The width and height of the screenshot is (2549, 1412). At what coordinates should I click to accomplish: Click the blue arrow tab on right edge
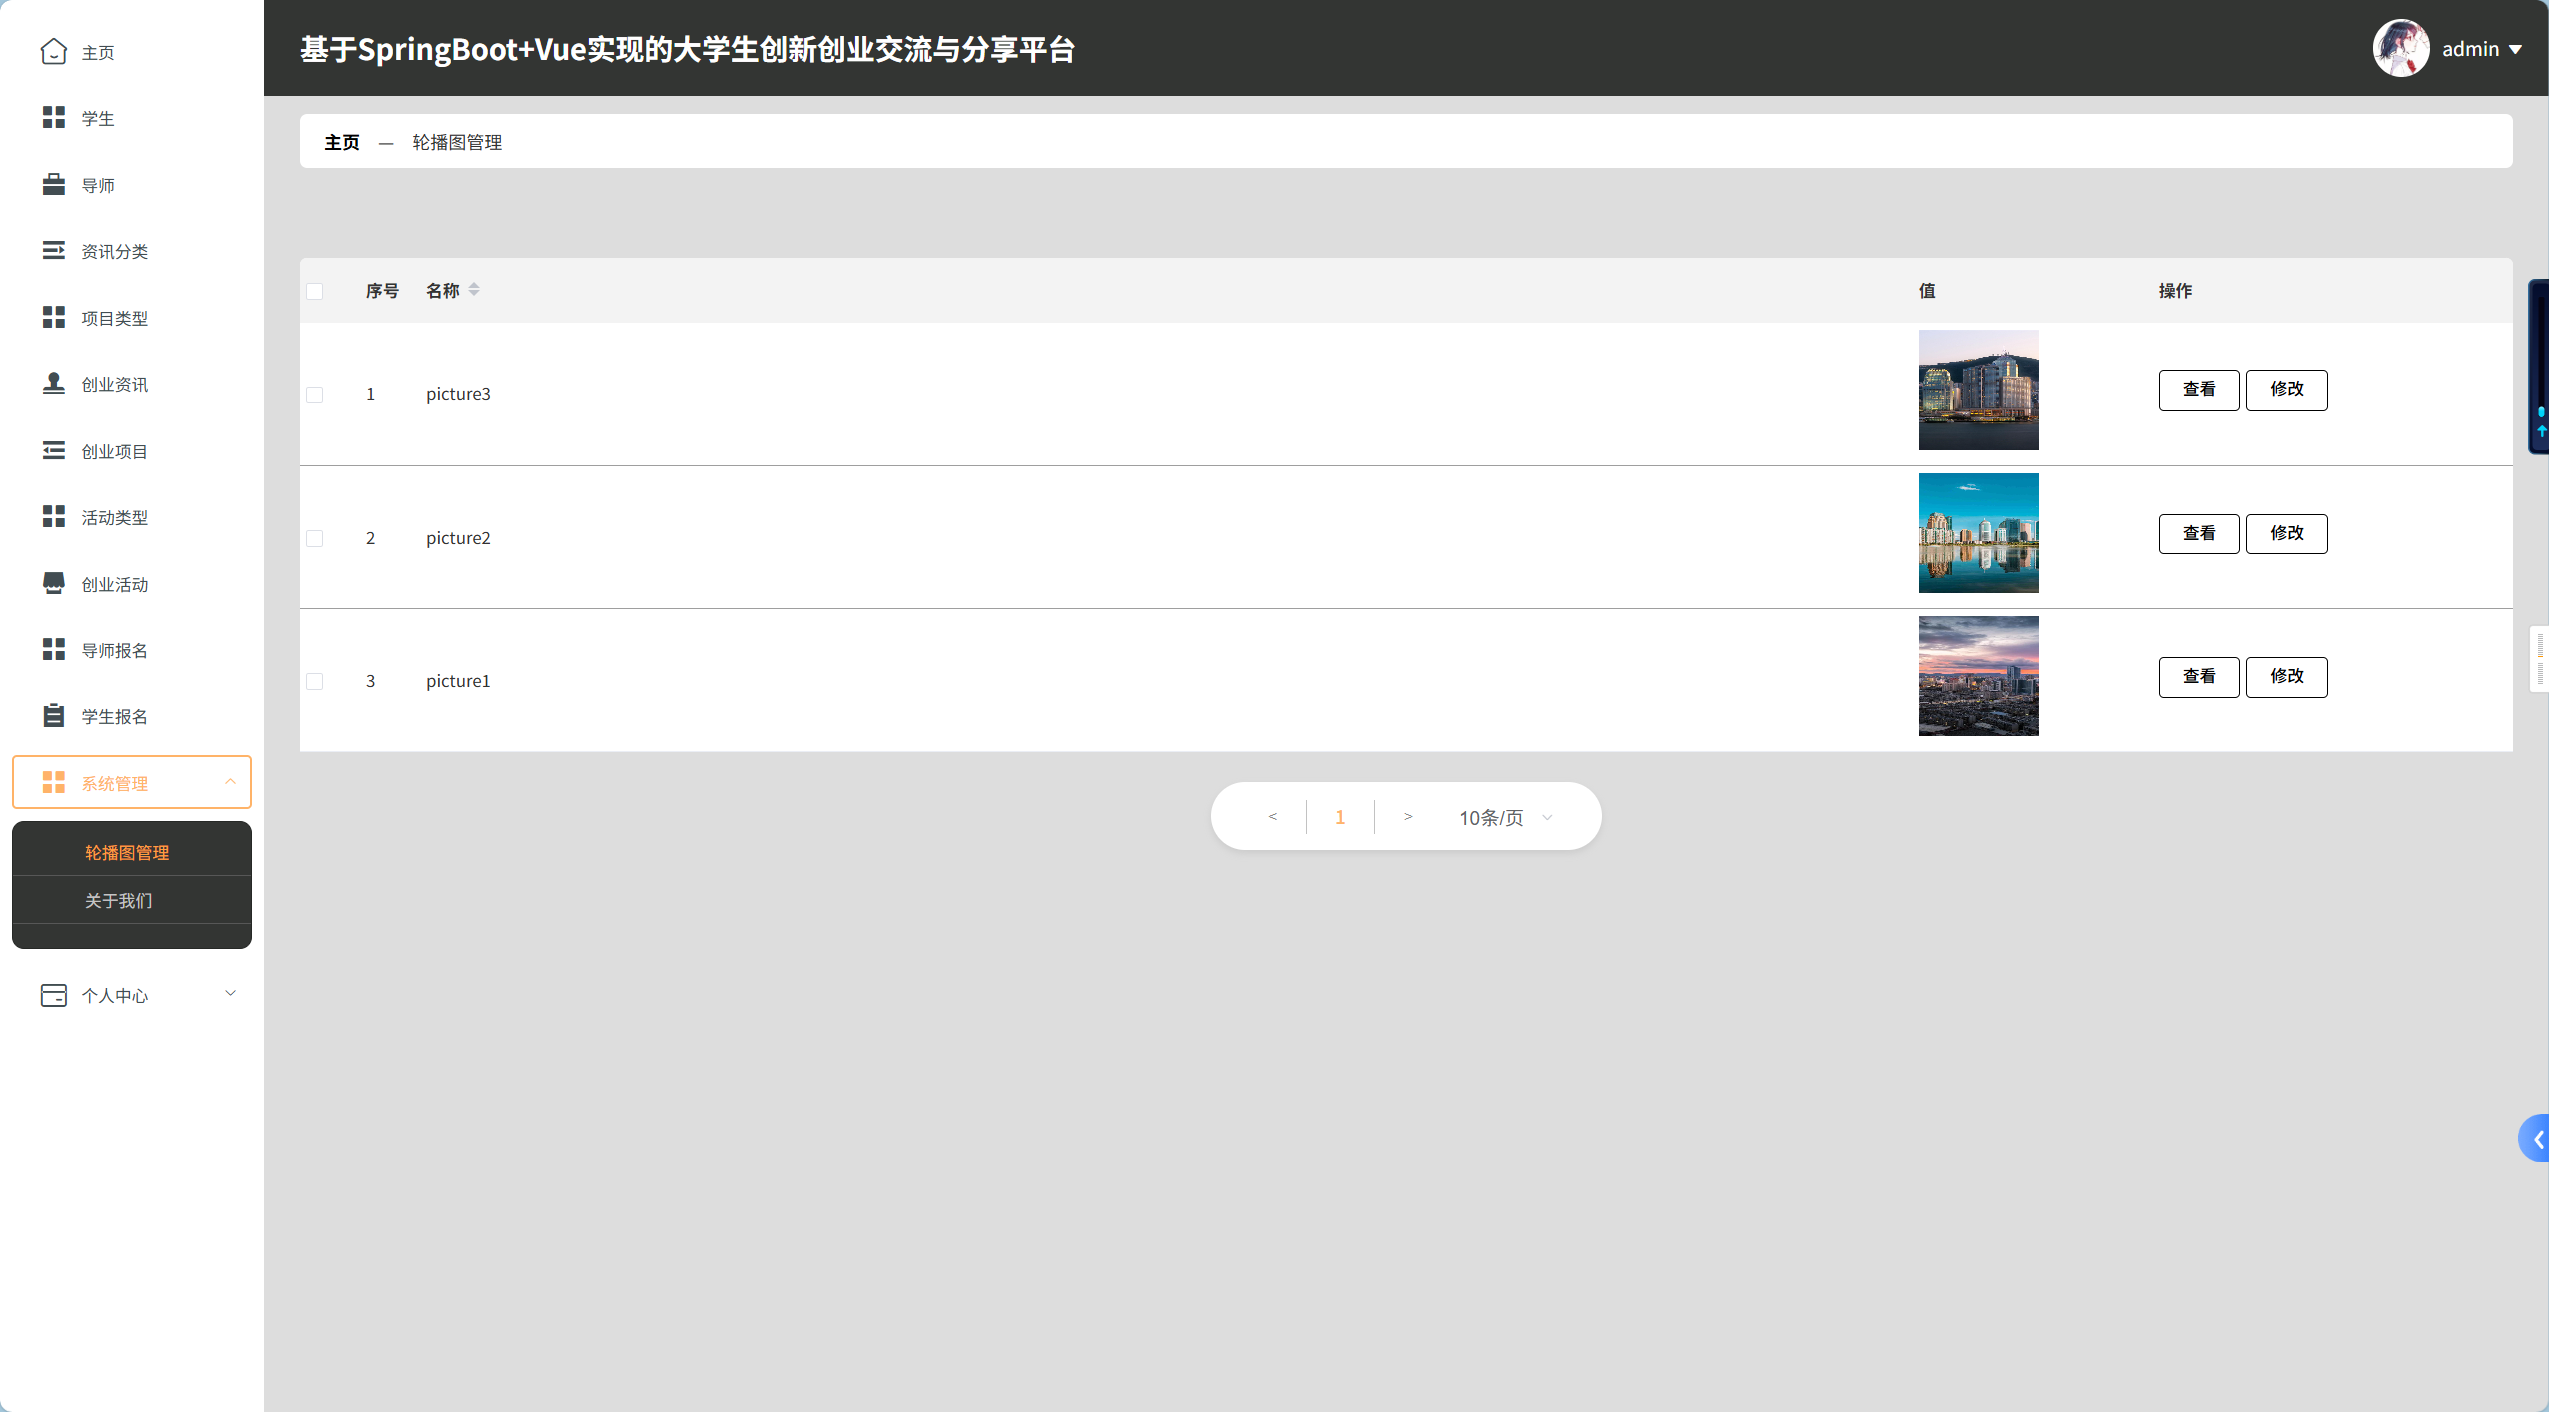tap(2535, 1138)
